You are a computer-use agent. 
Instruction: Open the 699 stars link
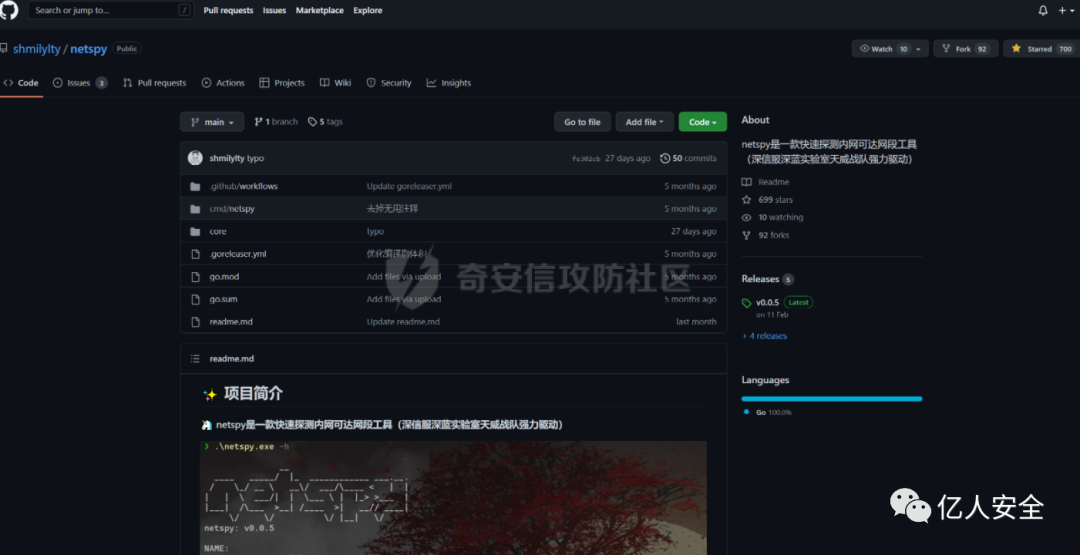767,200
